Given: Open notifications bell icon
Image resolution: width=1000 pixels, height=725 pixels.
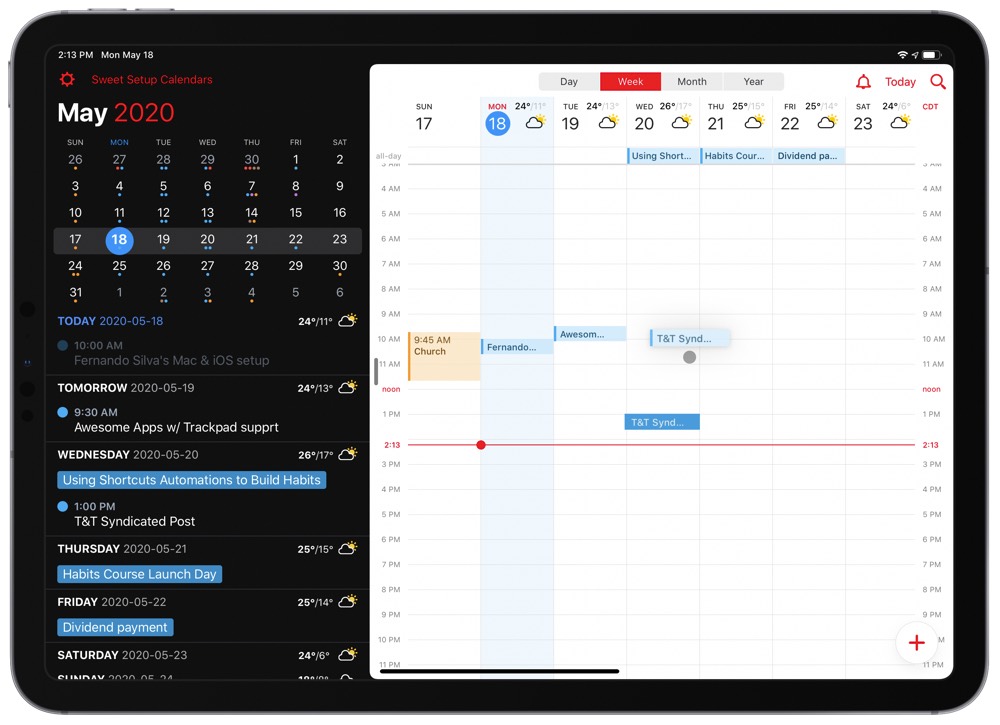Looking at the screenshot, I should click(x=863, y=82).
